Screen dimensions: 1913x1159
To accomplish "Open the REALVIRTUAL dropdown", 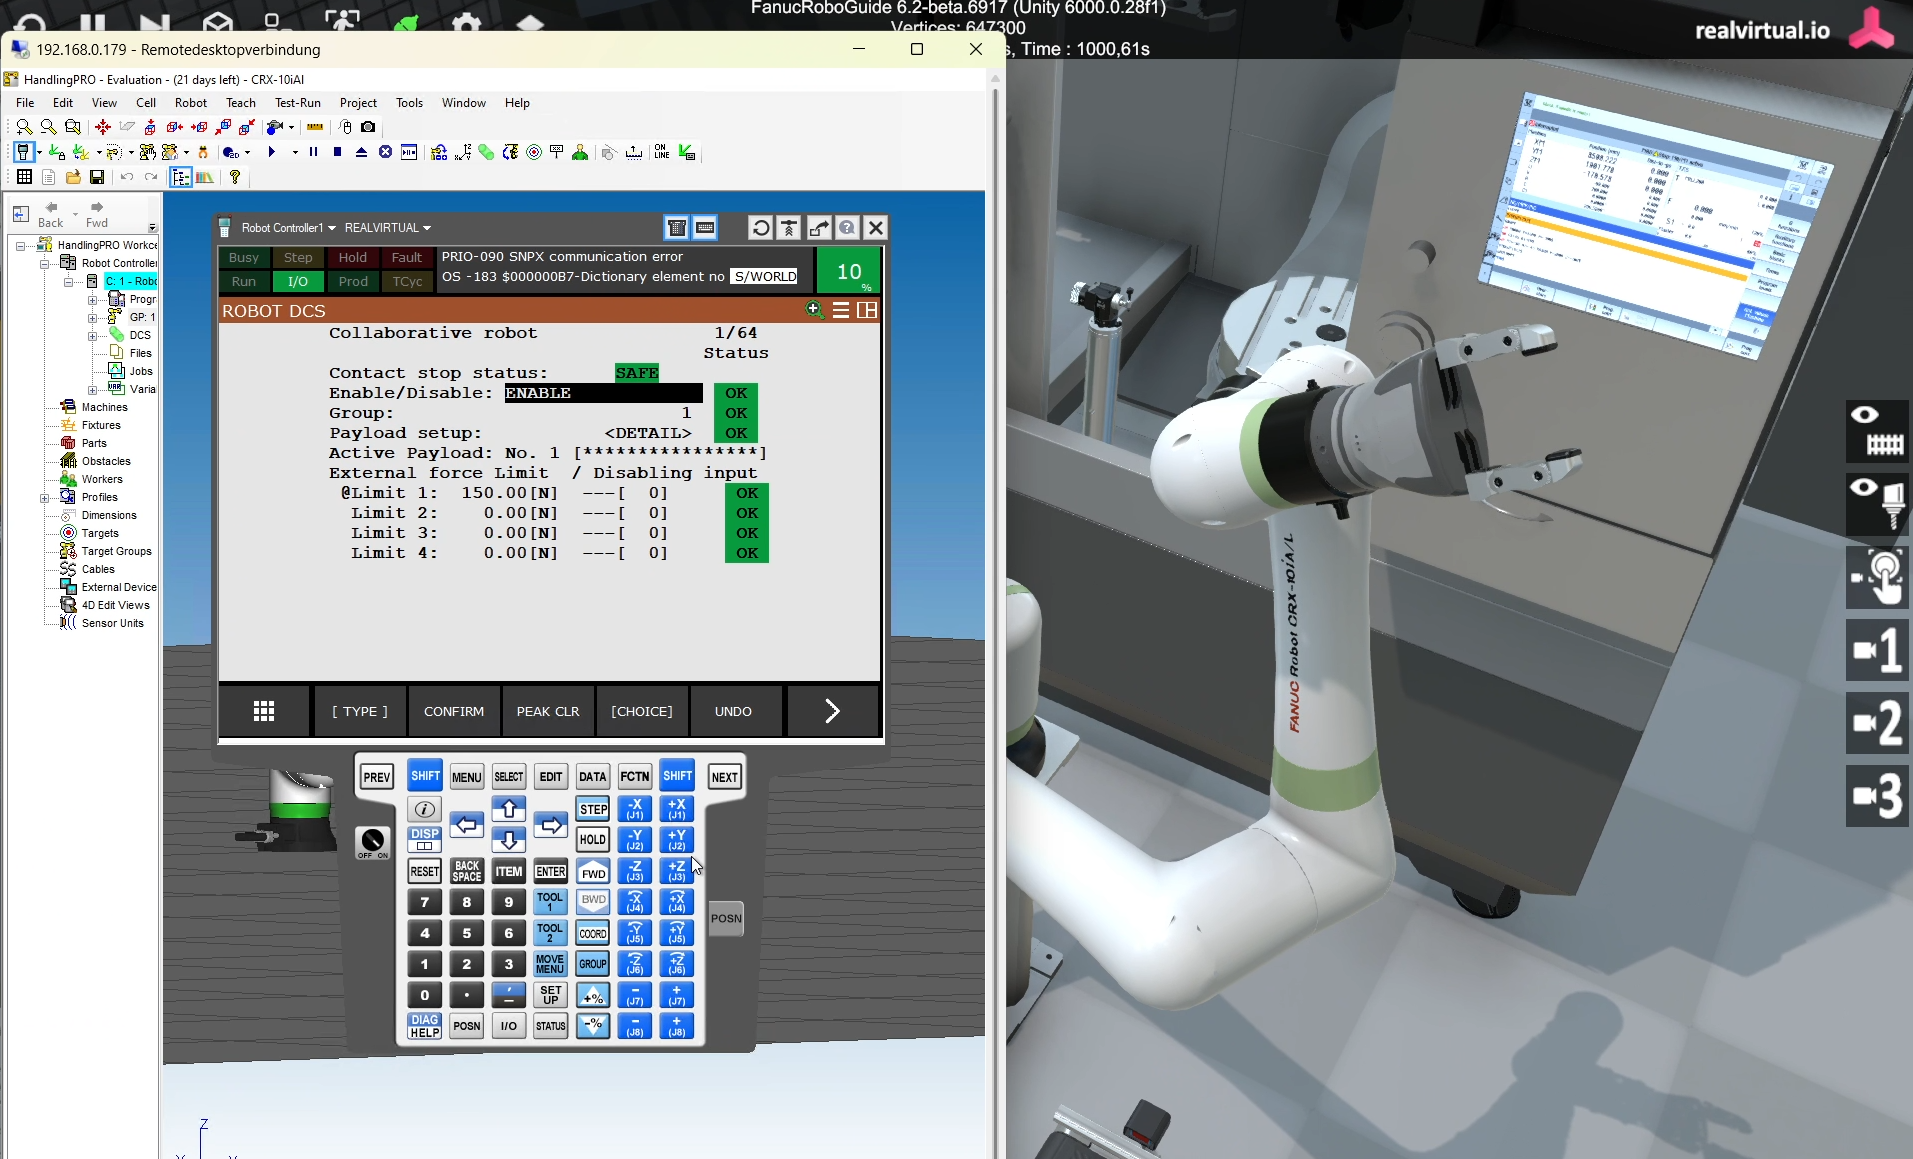I will click(388, 228).
